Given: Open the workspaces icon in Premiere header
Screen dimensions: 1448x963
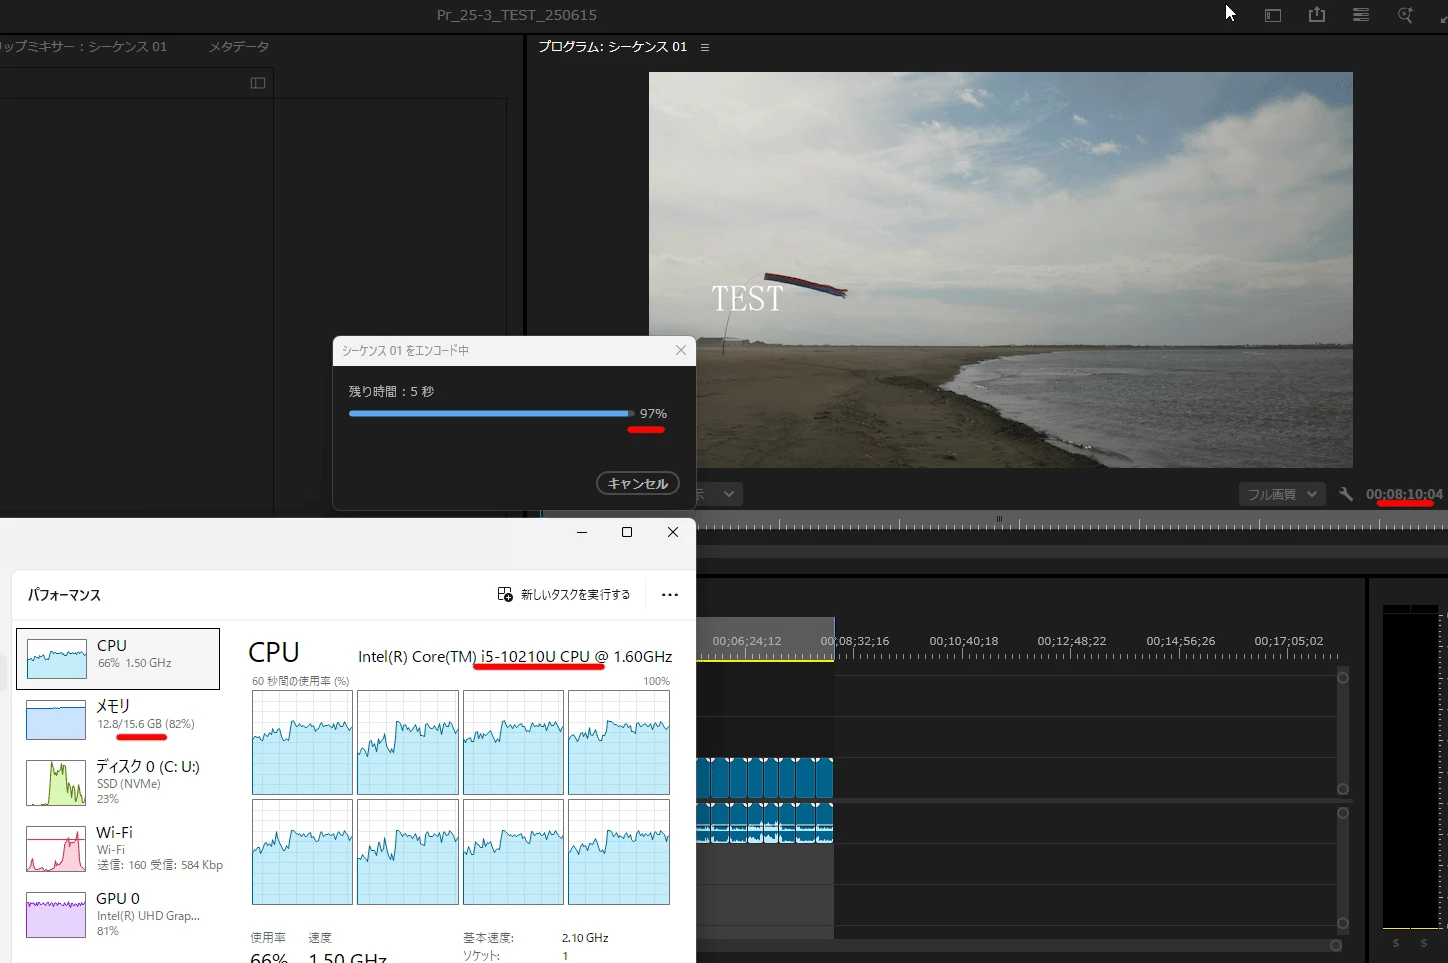Looking at the screenshot, I should tap(1273, 15).
